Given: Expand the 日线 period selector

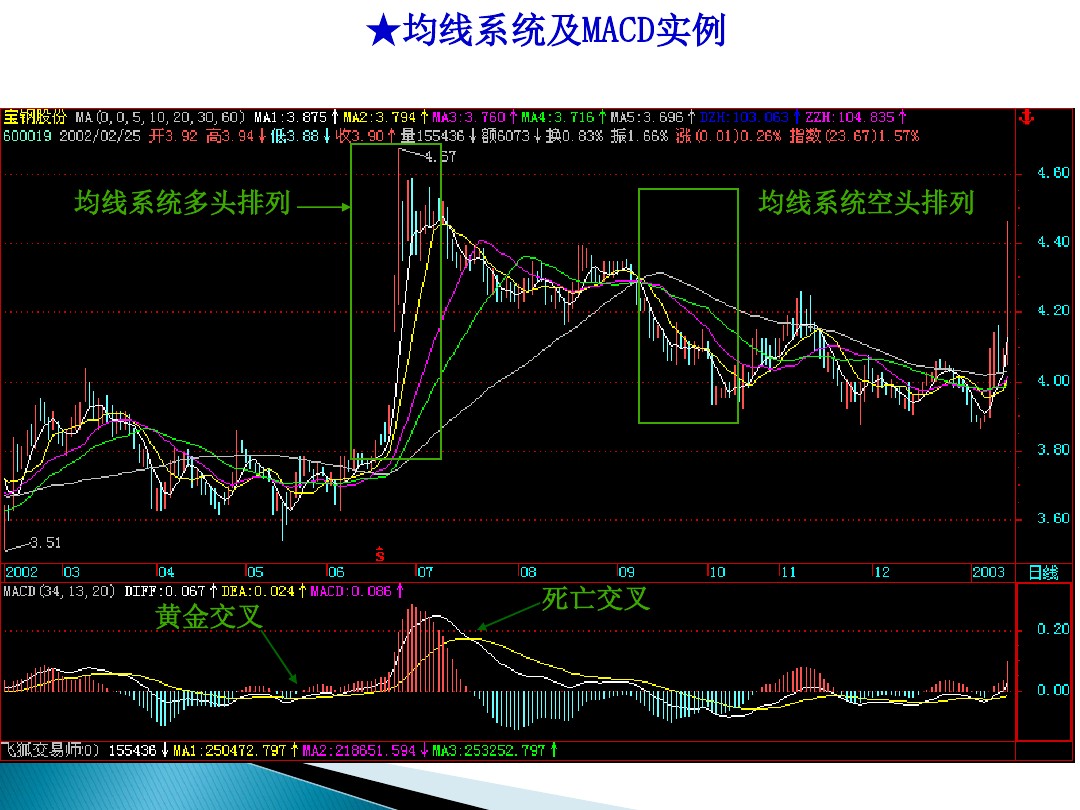Looking at the screenshot, I should click(x=1045, y=570).
